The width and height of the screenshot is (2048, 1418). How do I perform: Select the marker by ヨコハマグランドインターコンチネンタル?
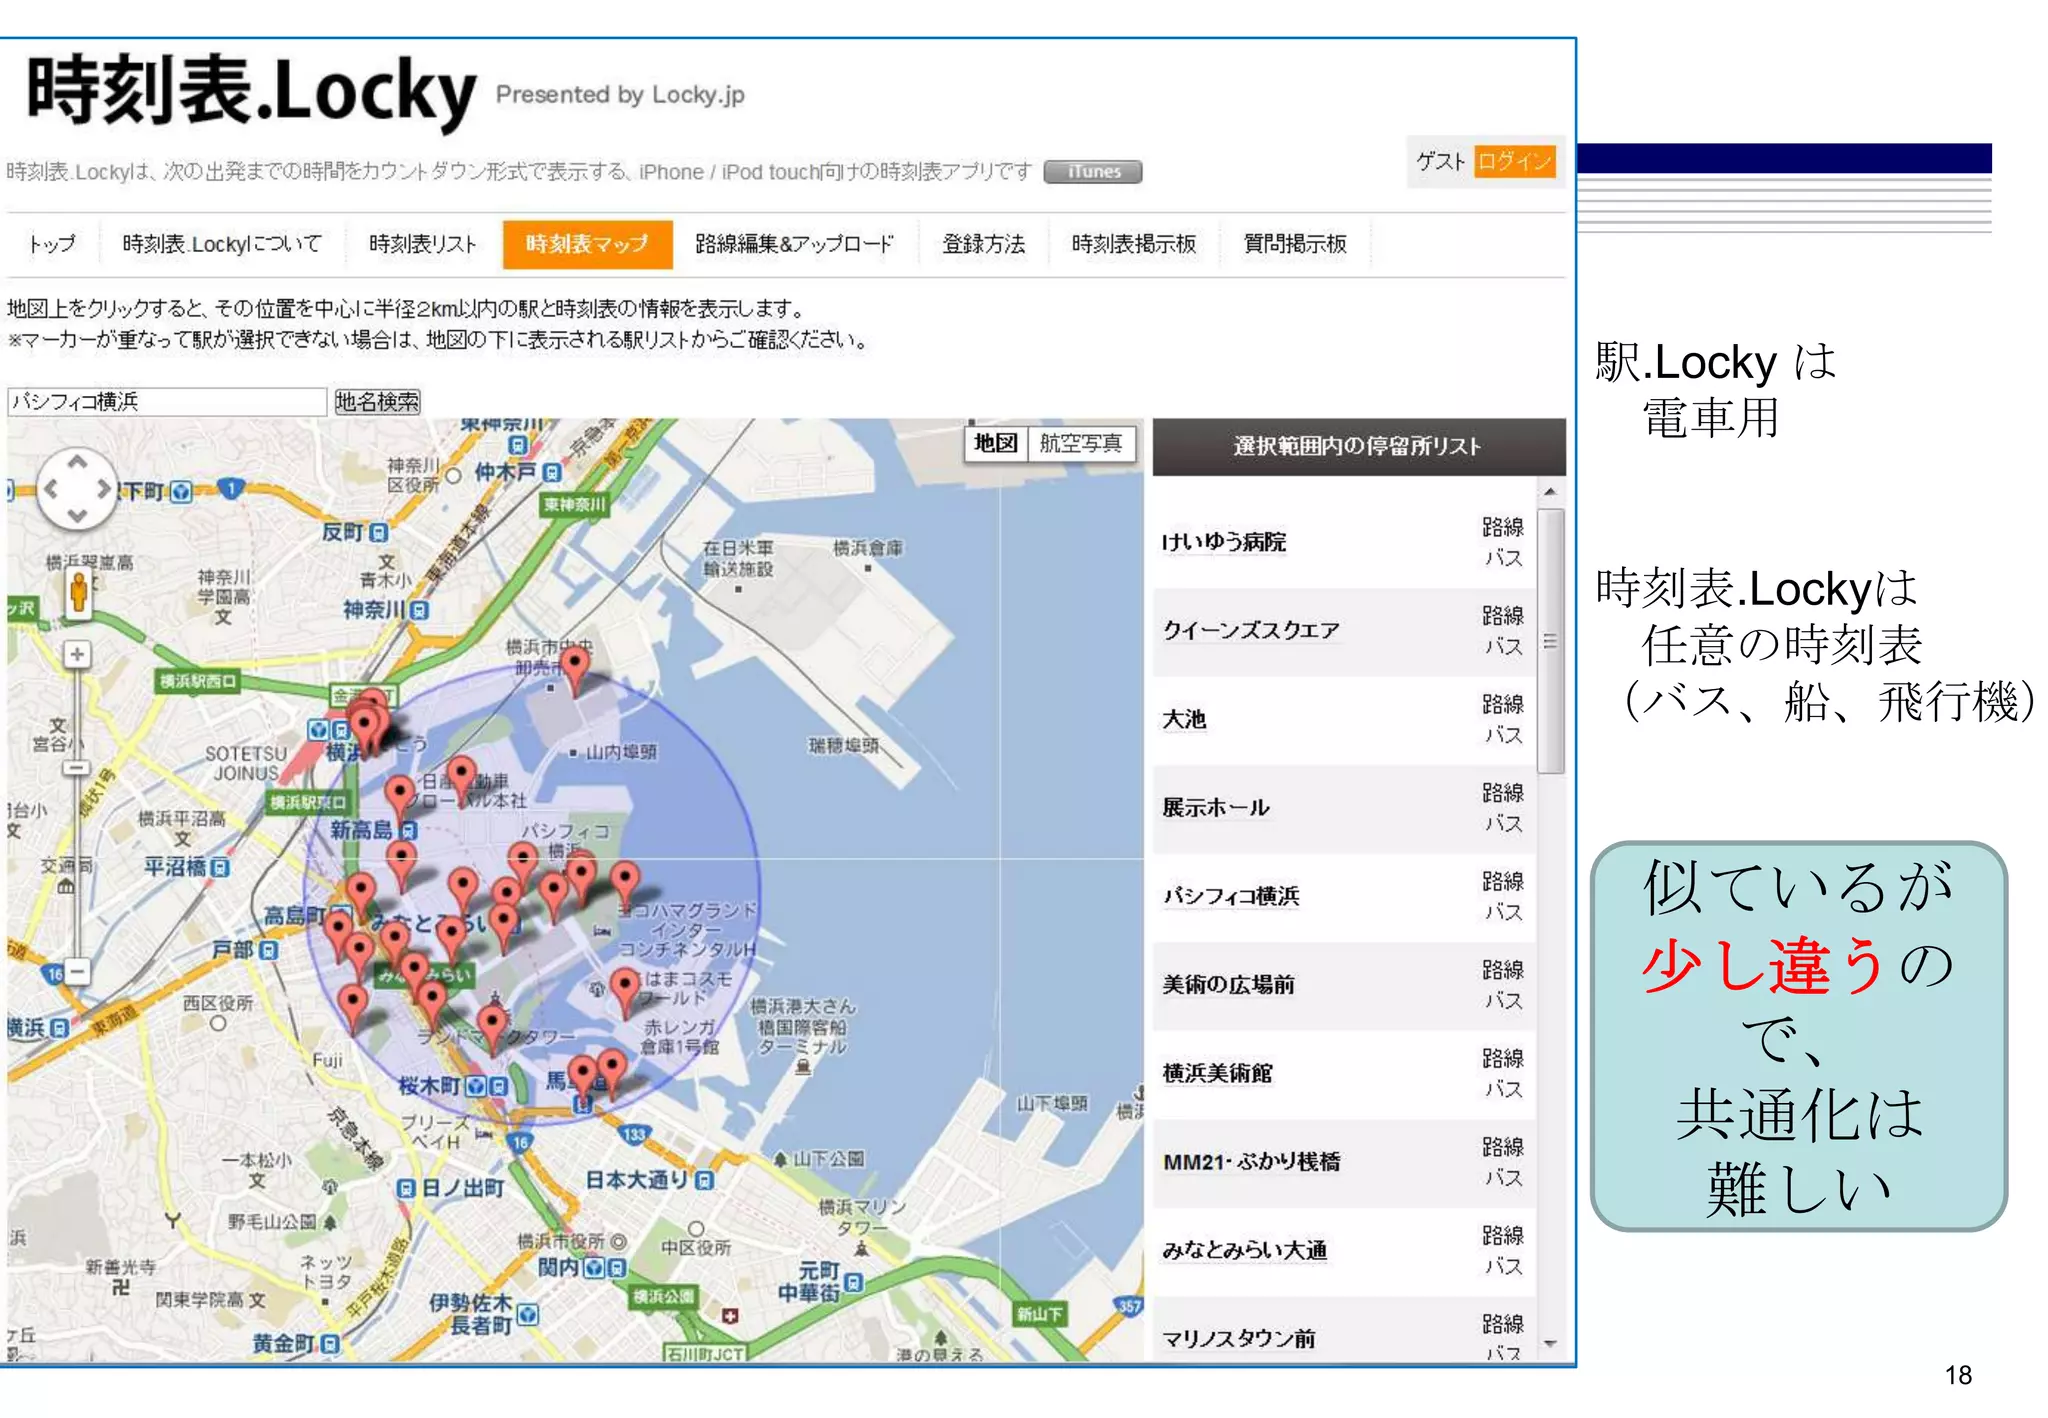[625, 885]
